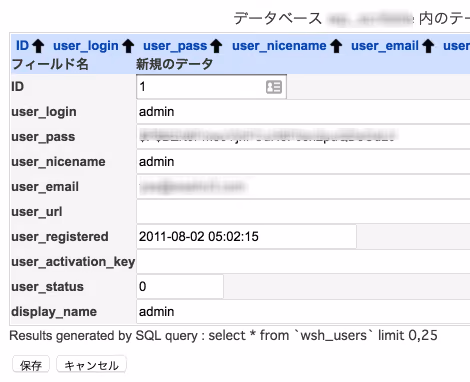This screenshot has height=382, width=470.
Task: Focus the user_nicename input field
Action: click(303, 162)
